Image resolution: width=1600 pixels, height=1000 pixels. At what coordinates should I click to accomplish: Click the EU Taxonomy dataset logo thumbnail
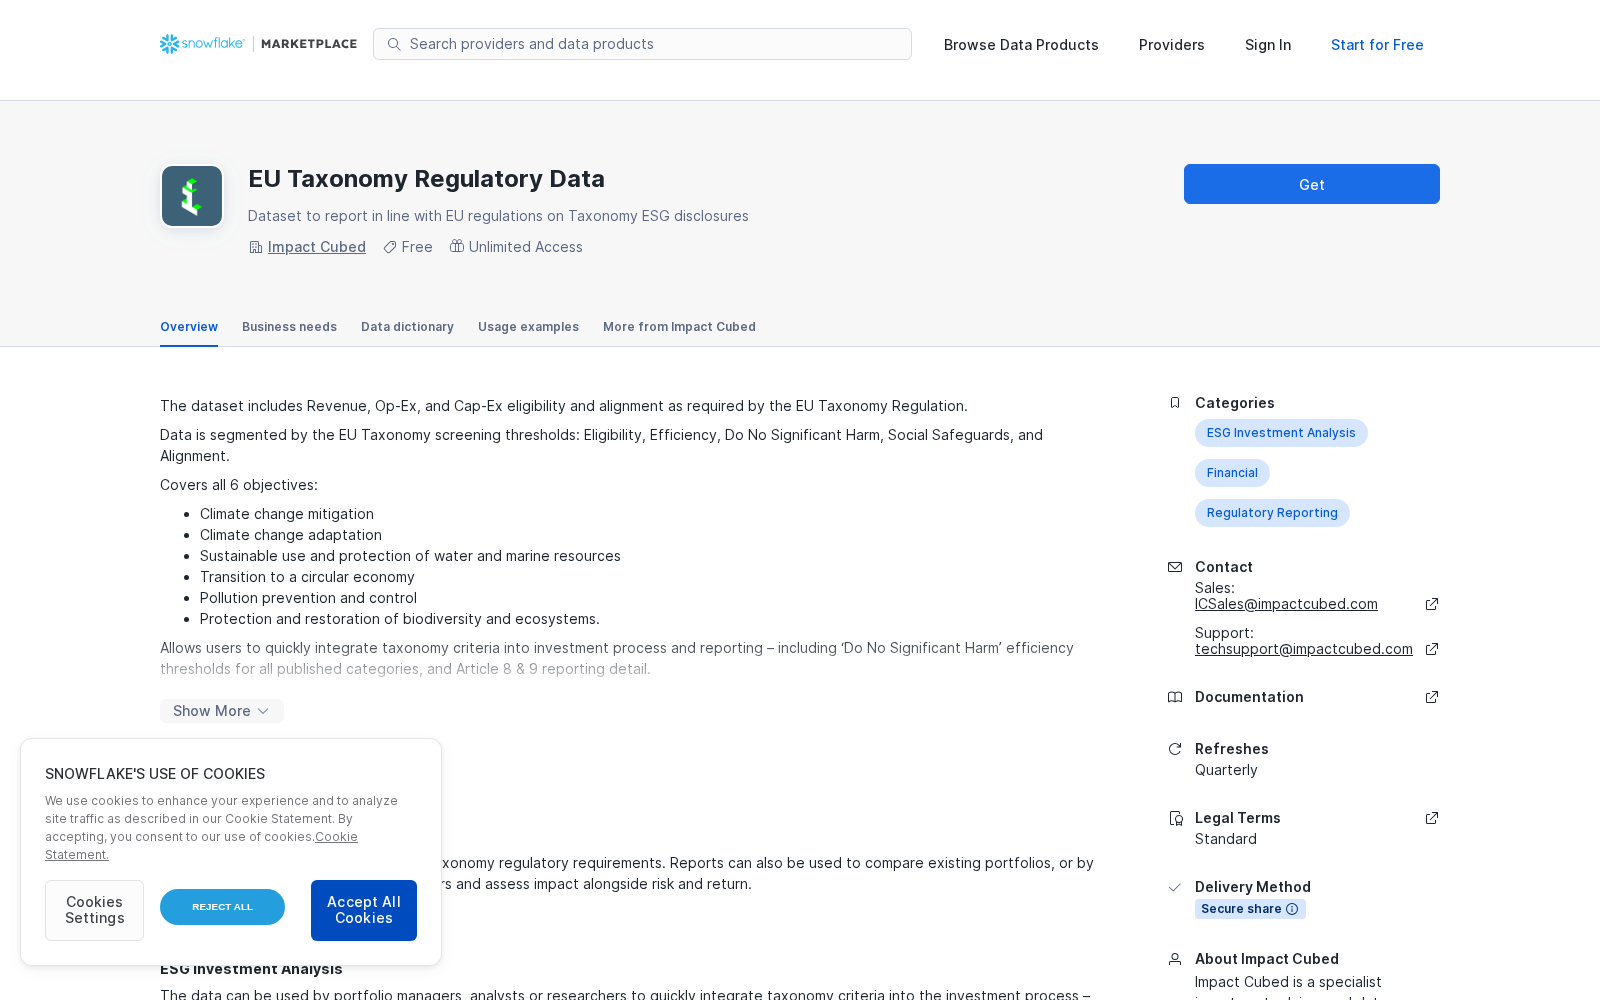pos(192,196)
